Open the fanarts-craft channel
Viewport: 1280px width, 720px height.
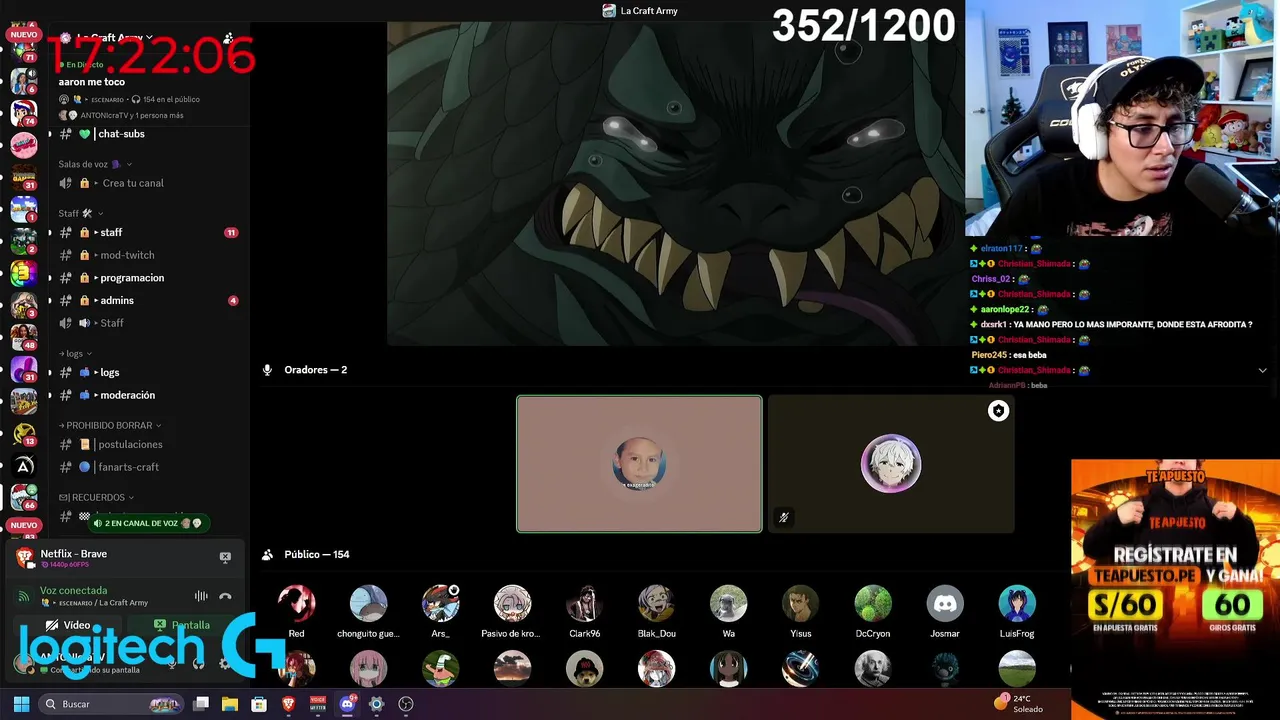click(x=128, y=467)
